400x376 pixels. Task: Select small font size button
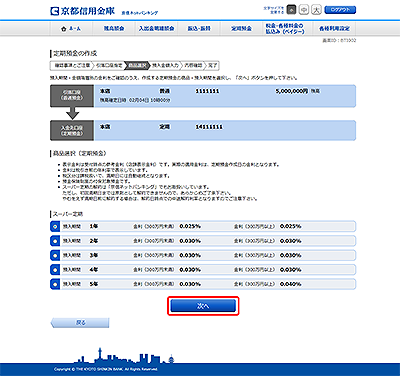tap(291, 10)
